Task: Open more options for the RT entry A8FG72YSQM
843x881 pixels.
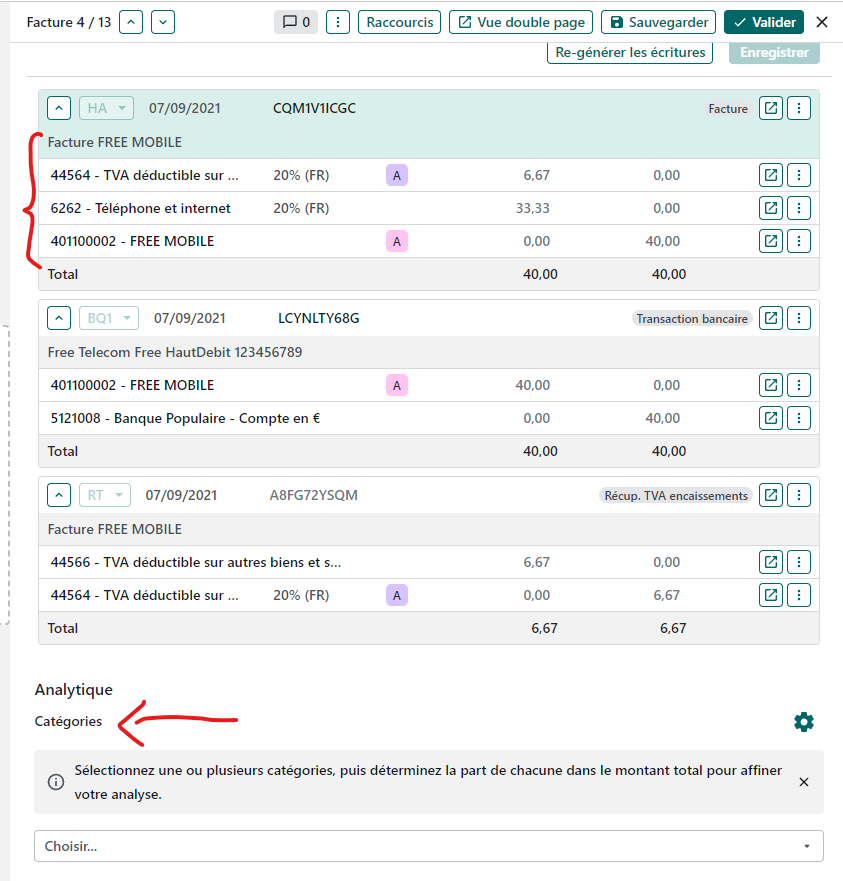Action: (x=798, y=495)
